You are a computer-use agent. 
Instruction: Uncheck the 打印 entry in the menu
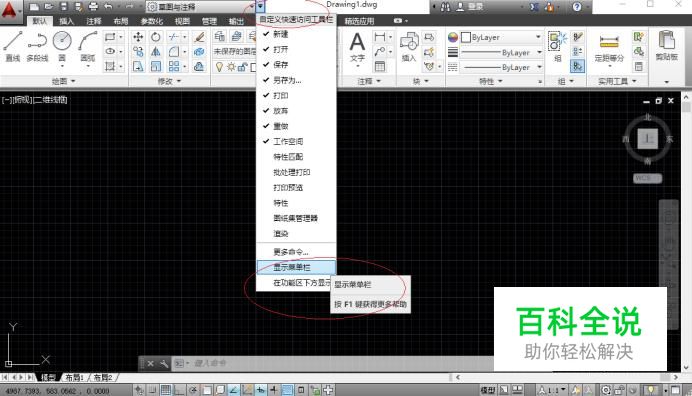[x=296, y=95]
